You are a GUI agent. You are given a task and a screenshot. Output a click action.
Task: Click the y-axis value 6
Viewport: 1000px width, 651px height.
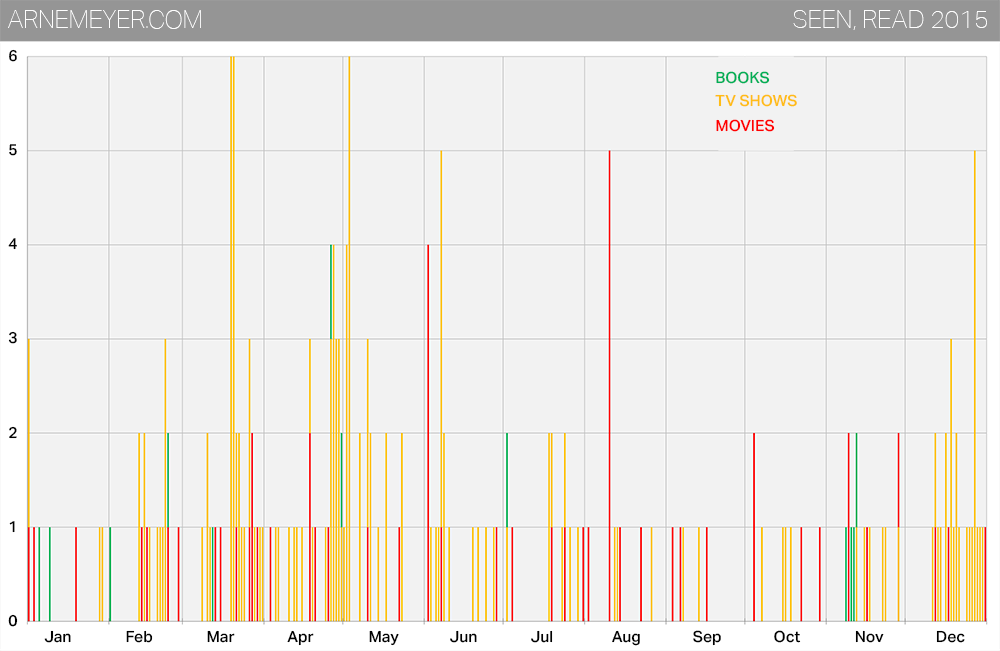point(13,56)
